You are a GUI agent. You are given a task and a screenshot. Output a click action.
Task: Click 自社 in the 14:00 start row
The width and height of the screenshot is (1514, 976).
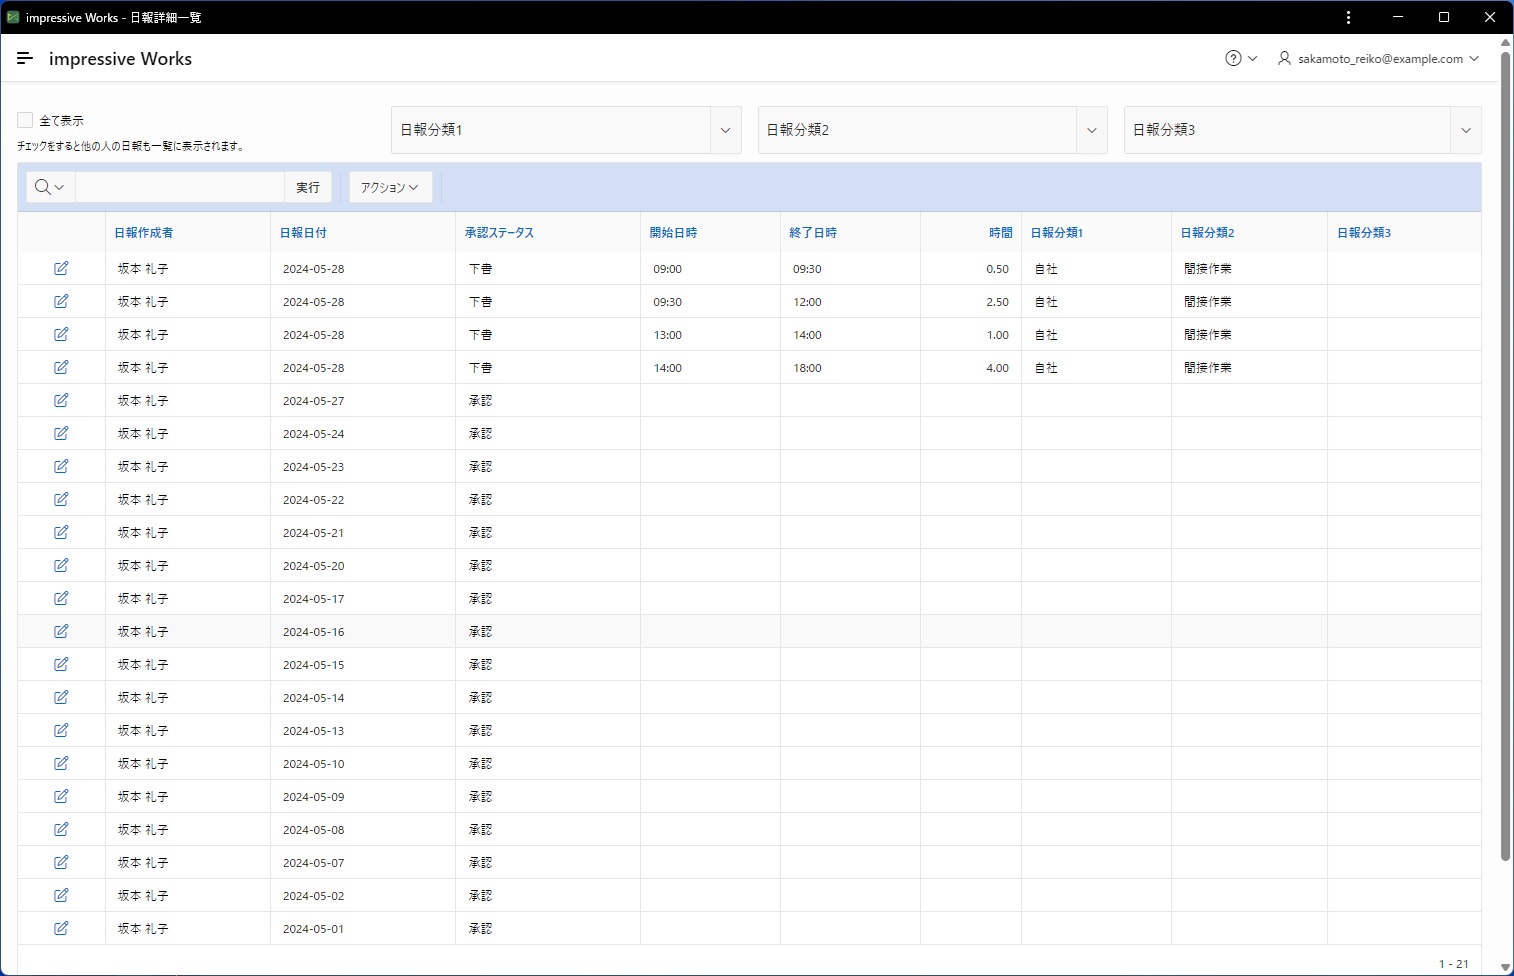click(1046, 368)
